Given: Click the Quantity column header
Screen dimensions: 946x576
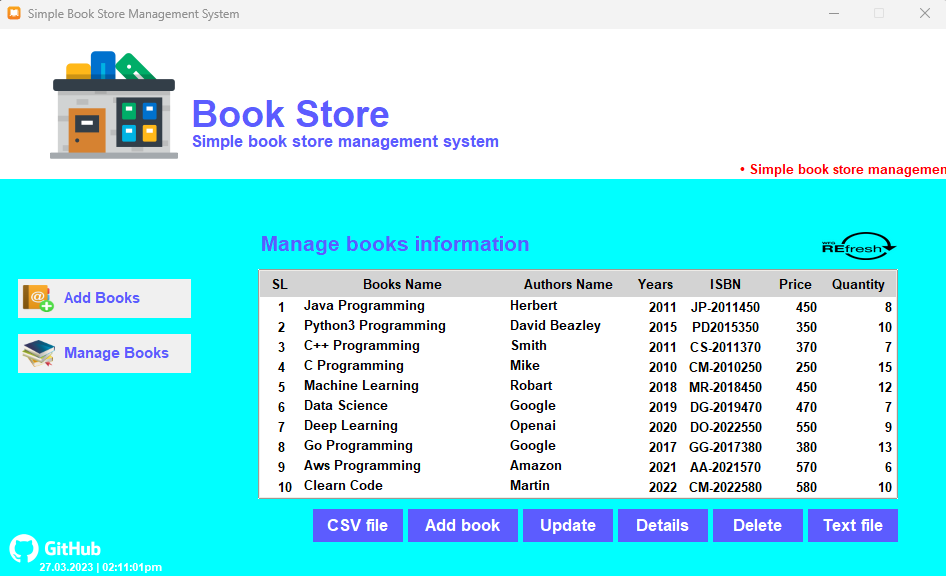Looking at the screenshot, I should (858, 285).
